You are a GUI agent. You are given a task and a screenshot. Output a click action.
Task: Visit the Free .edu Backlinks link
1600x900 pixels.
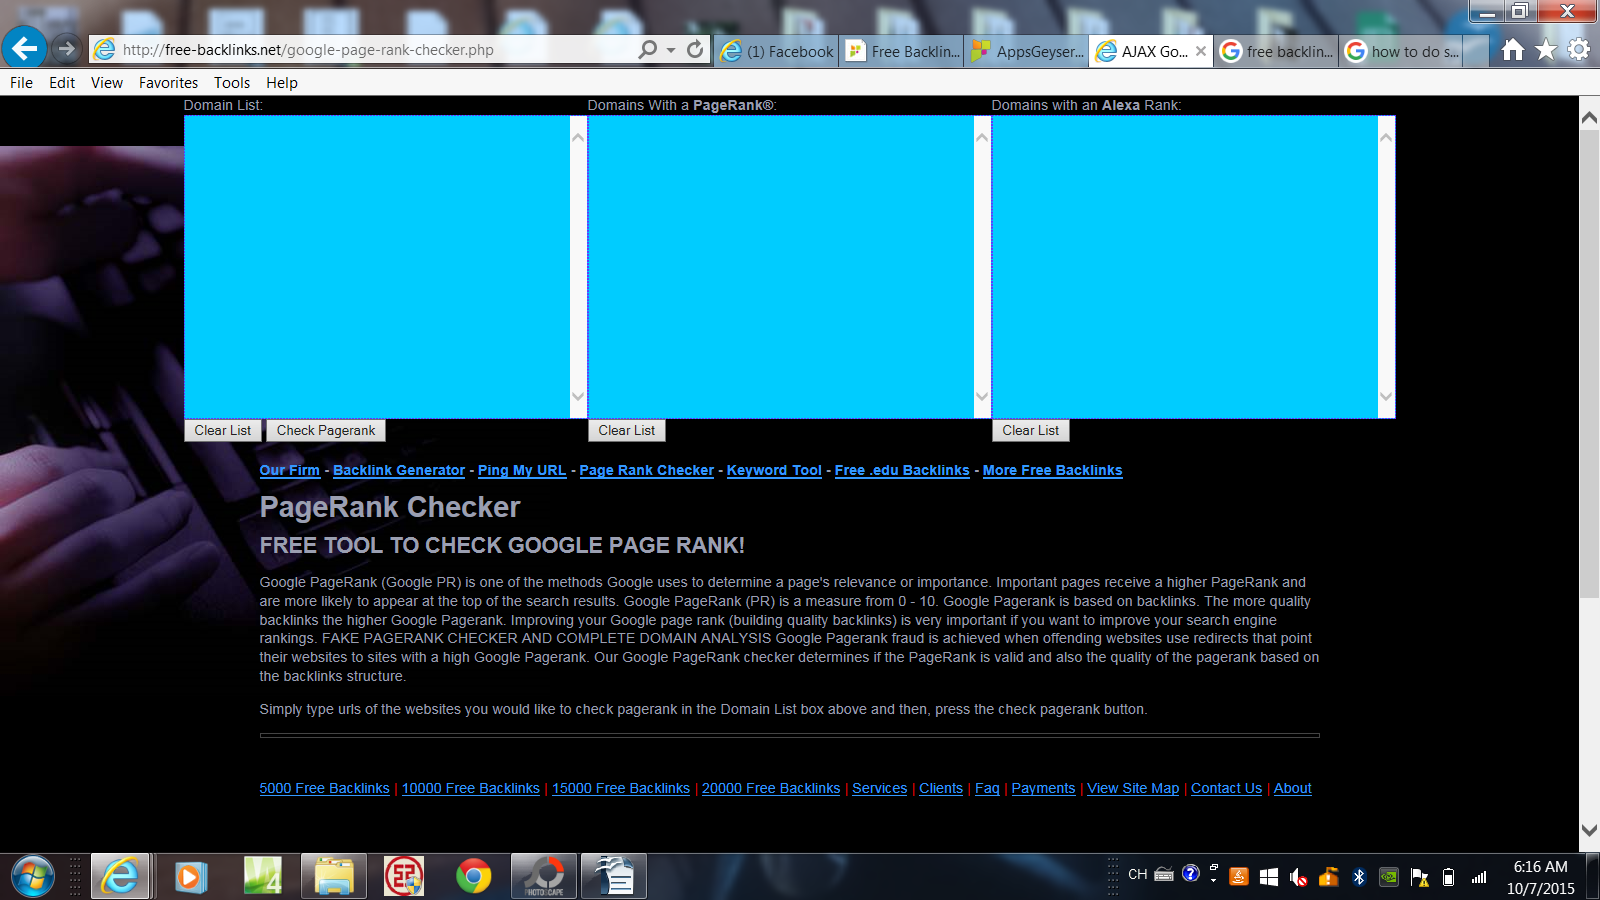coord(902,470)
